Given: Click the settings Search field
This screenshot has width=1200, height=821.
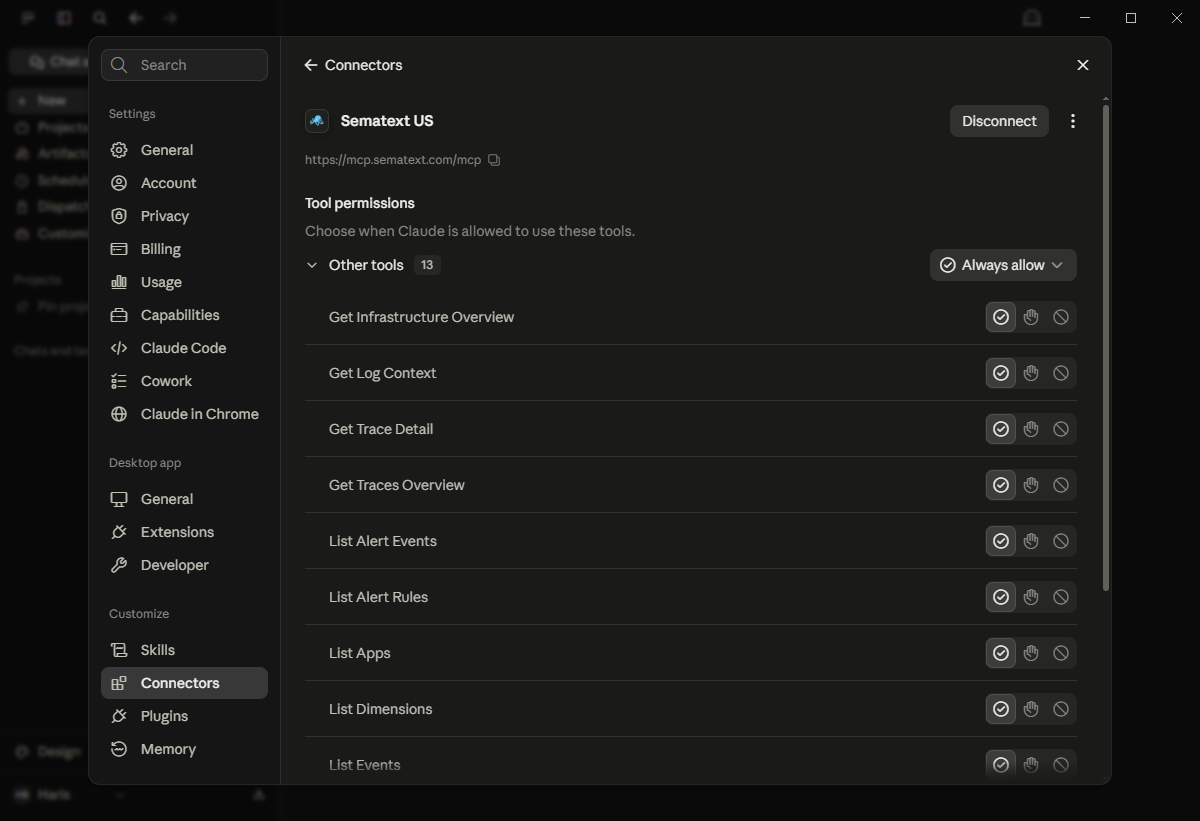Looking at the screenshot, I should point(184,65).
